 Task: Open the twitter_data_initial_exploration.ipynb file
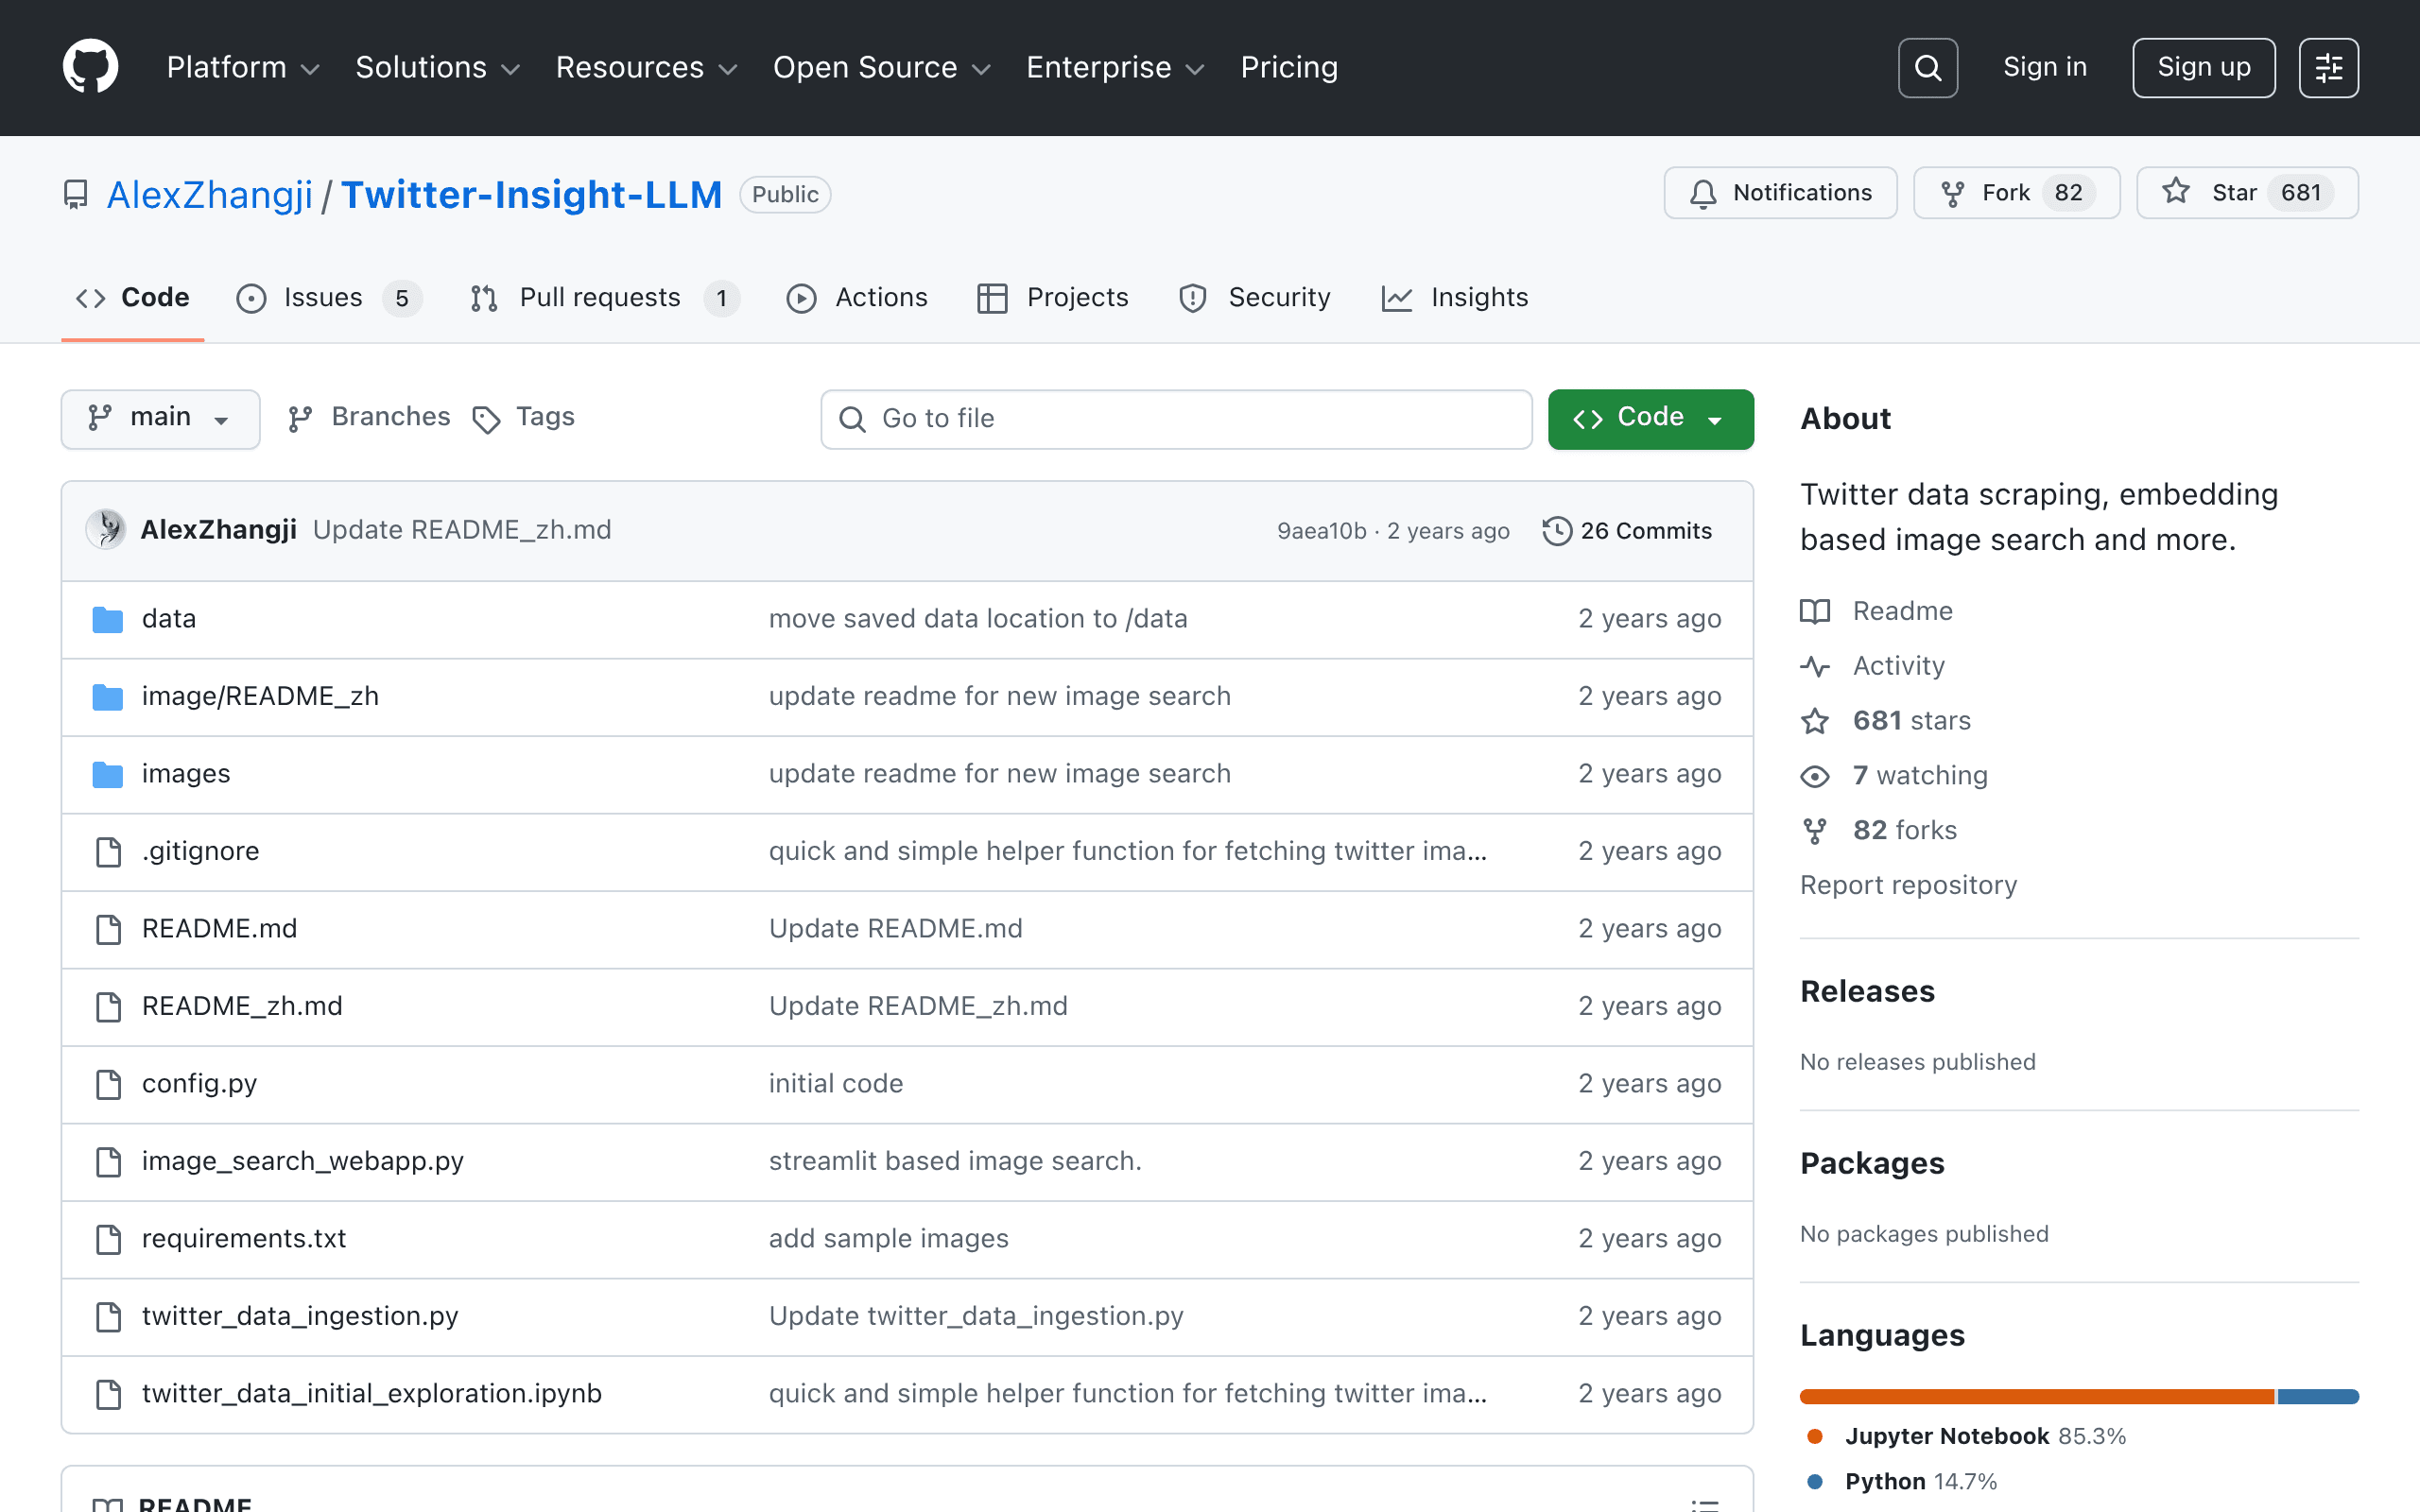coord(372,1394)
